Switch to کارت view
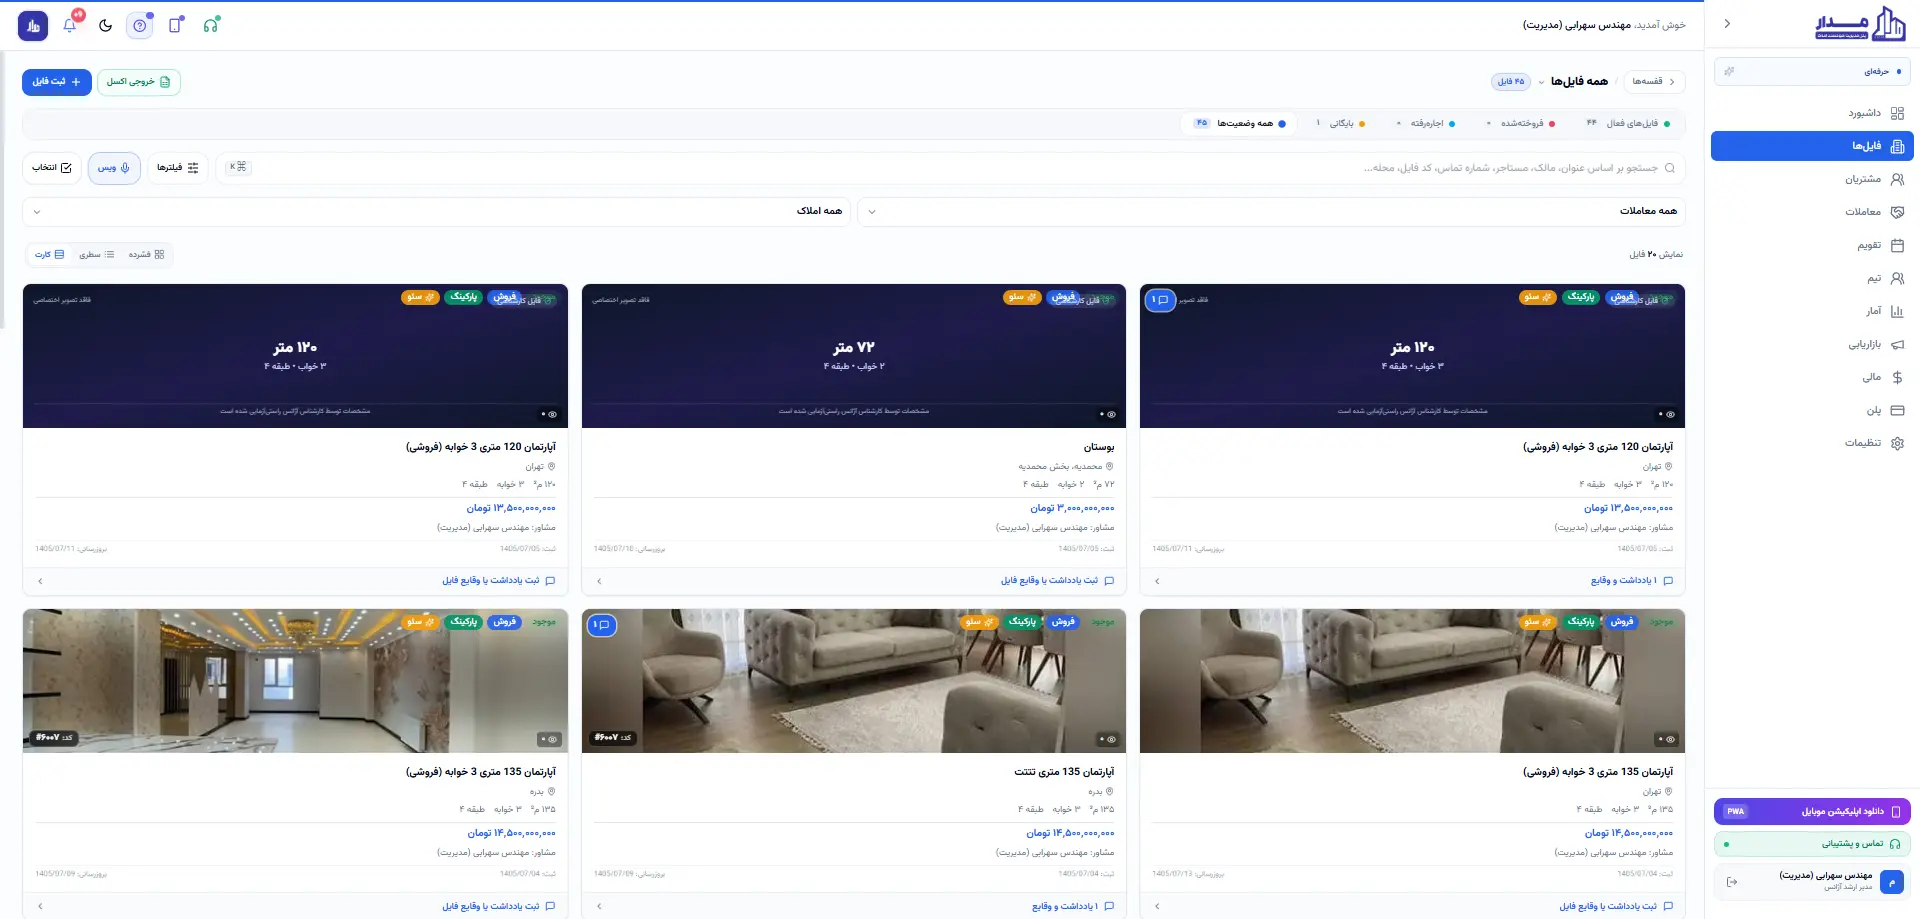Viewport: 1920px width, 919px height. click(50, 255)
